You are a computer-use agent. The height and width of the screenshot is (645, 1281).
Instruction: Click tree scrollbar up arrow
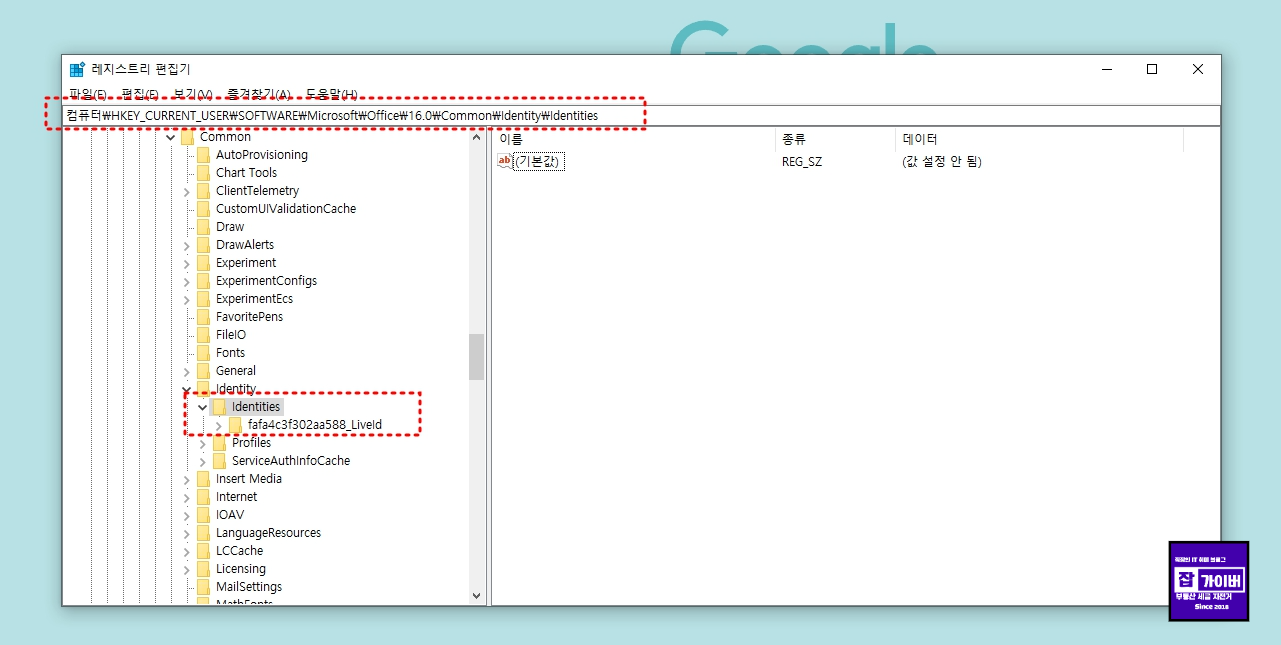(476, 137)
